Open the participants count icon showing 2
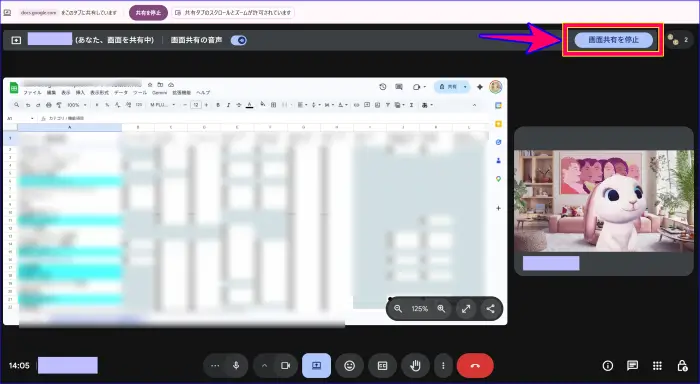This screenshot has height=384, width=700. tap(678, 40)
